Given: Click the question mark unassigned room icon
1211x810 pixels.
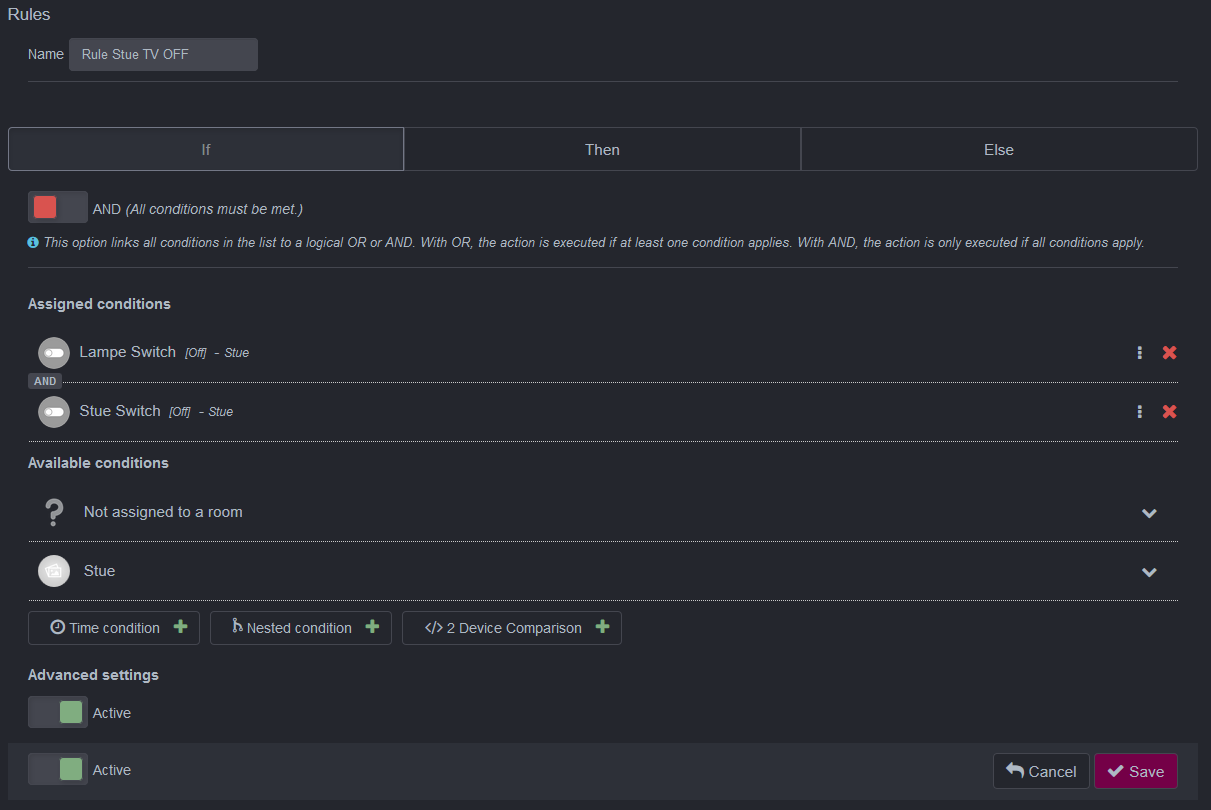Looking at the screenshot, I should (x=54, y=512).
